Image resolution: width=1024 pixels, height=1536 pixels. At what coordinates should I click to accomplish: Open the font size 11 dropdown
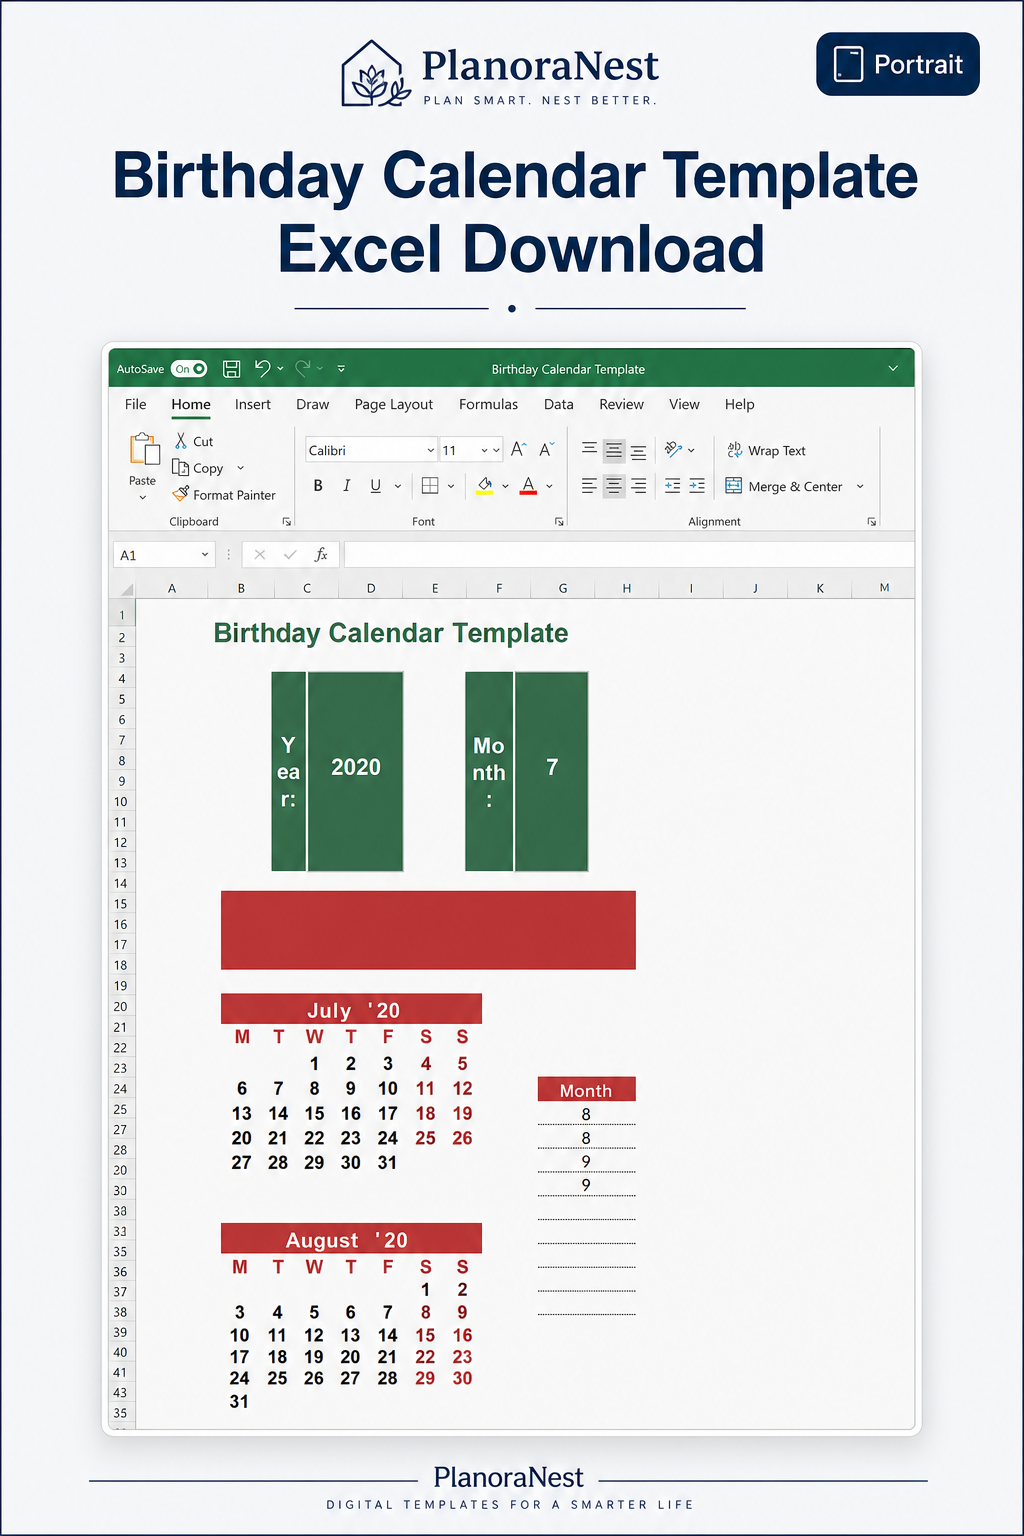pyautogui.click(x=497, y=451)
